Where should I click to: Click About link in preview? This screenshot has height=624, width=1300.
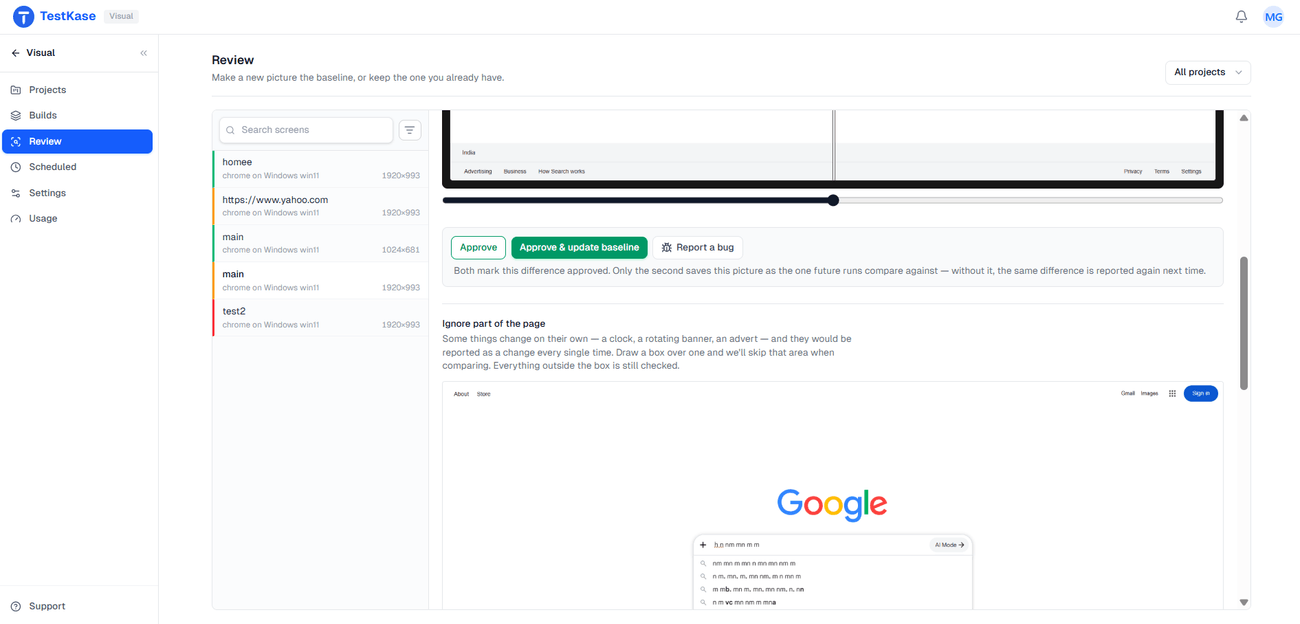tap(461, 394)
